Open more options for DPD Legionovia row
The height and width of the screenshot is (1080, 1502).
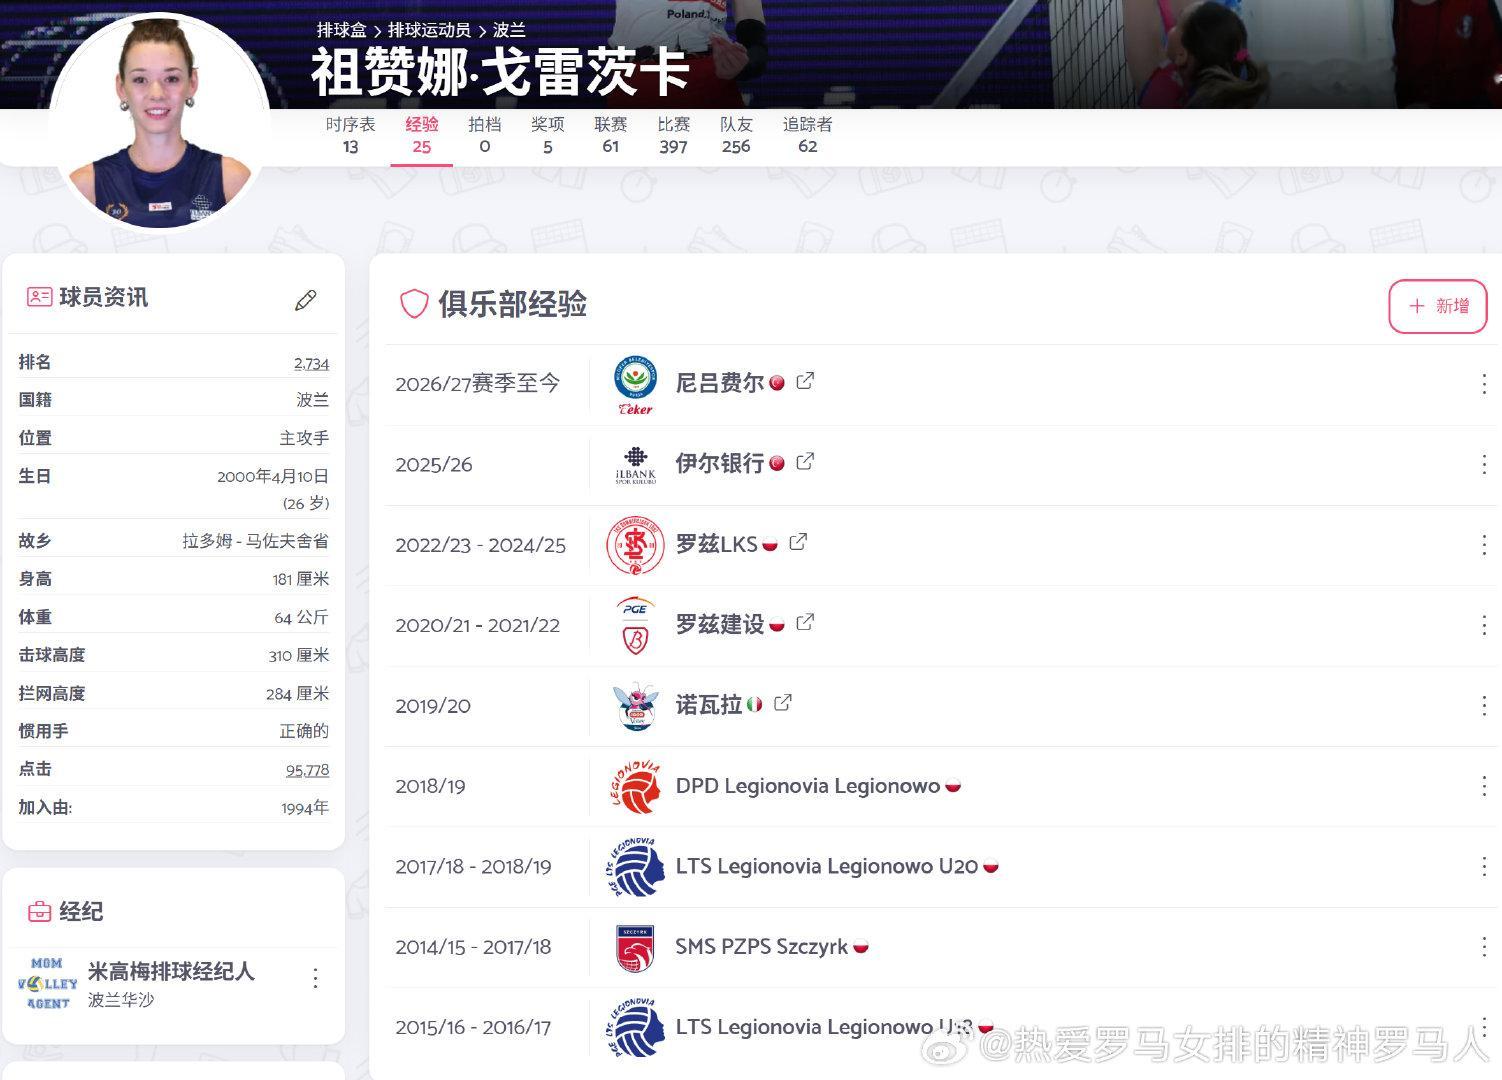pyautogui.click(x=1484, y=786)
